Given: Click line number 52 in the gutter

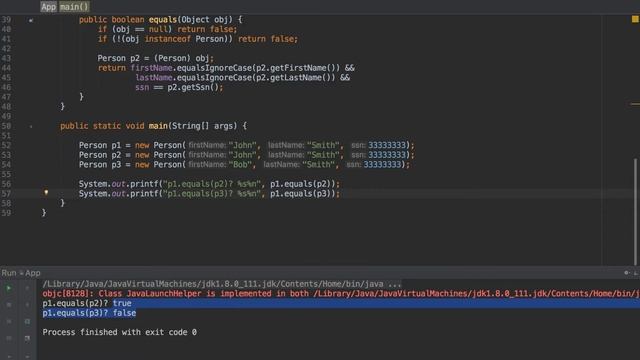Looking at the screenshot, I should tap(6, 145).
